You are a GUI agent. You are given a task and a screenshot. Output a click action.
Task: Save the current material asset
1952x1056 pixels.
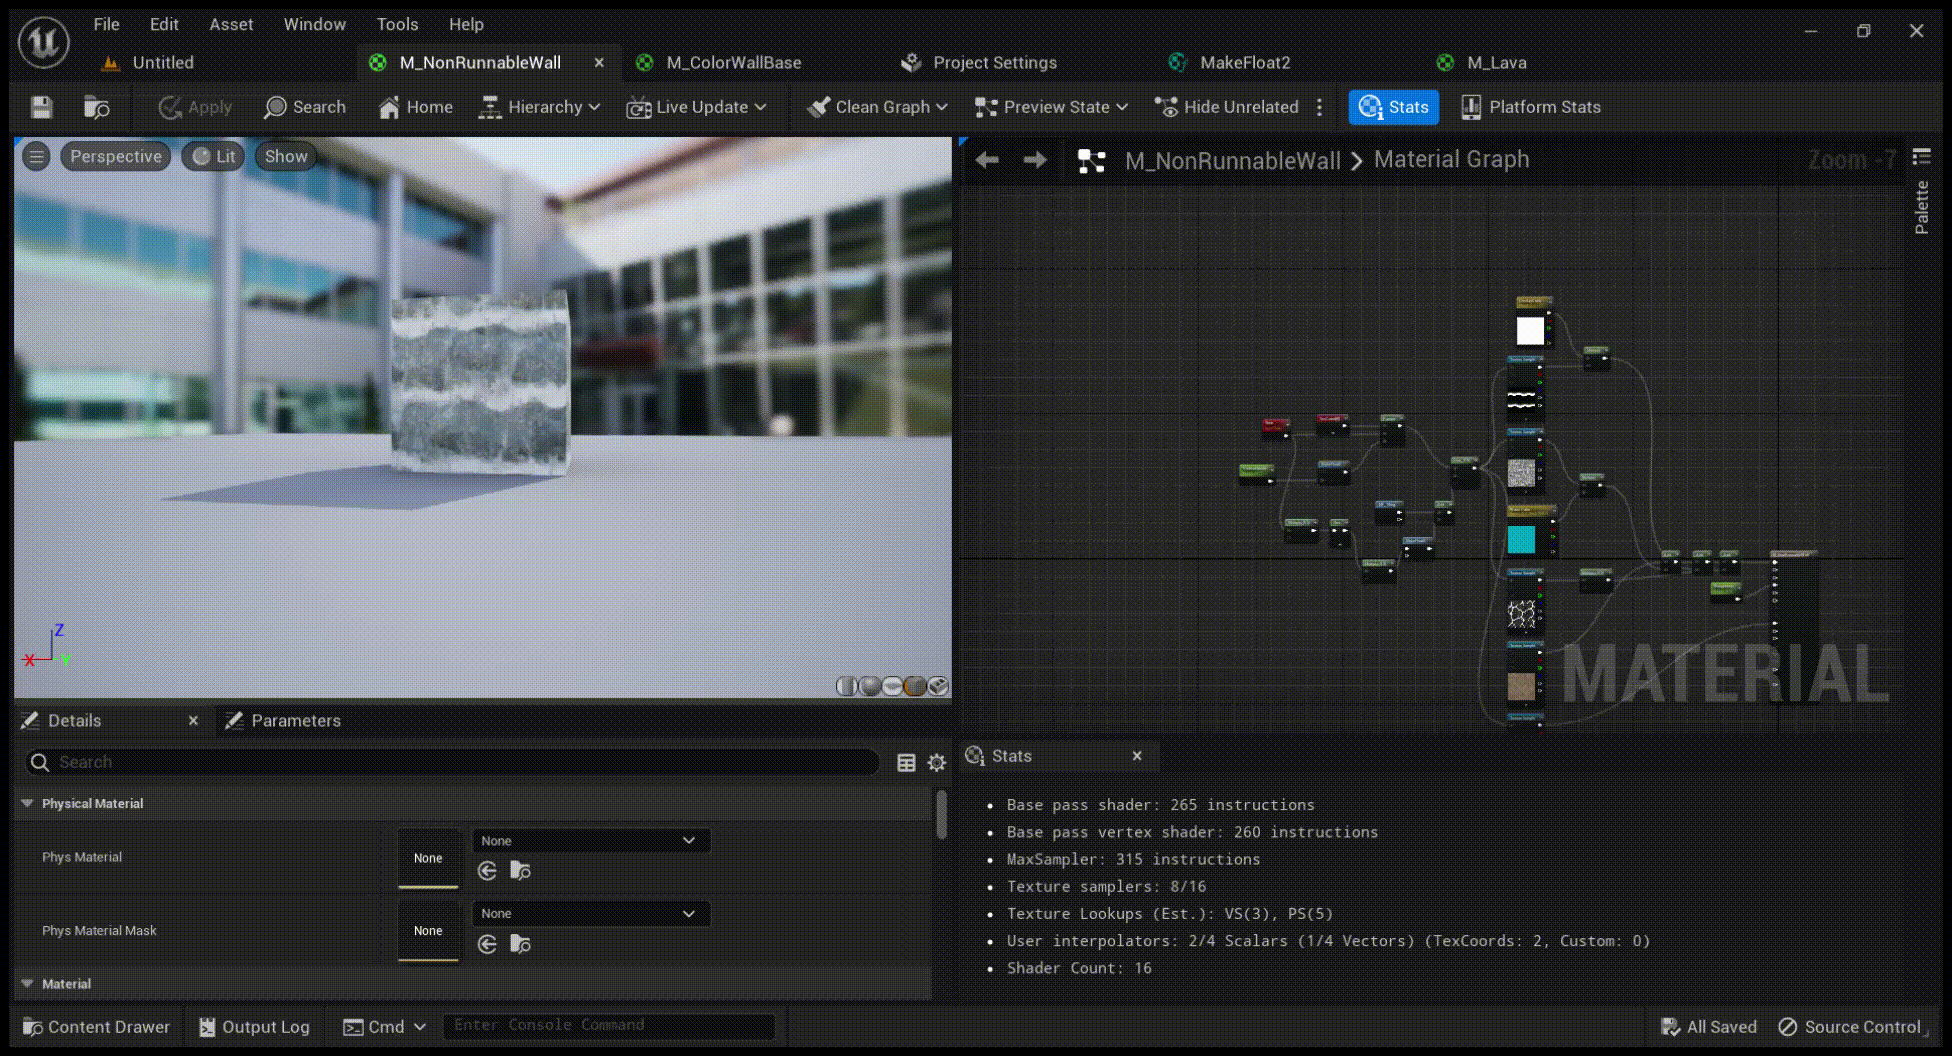pos(41,107)
